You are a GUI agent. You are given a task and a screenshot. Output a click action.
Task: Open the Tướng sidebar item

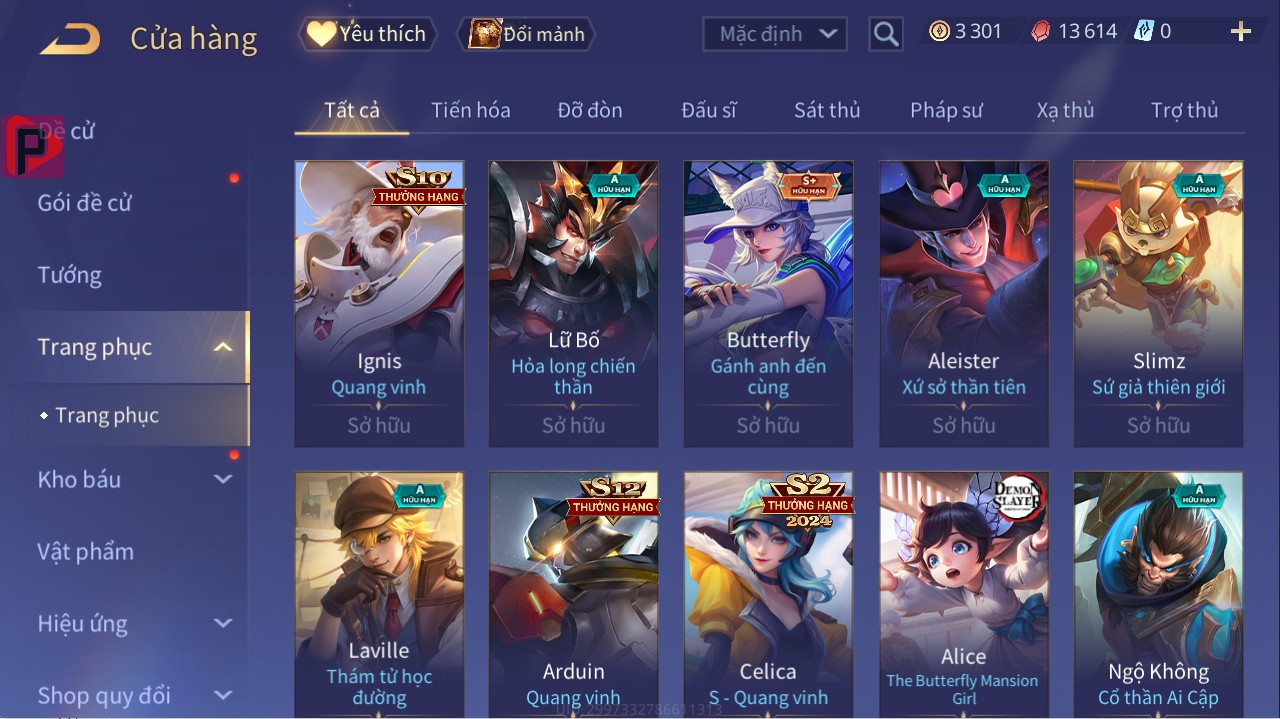[70, 275]
